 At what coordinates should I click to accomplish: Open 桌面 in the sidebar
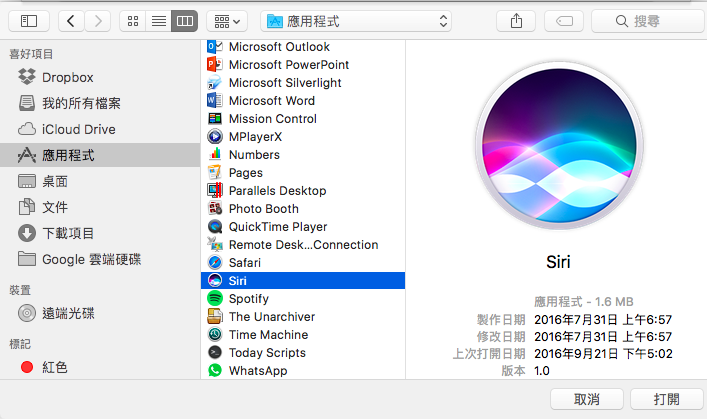(100, 181)
